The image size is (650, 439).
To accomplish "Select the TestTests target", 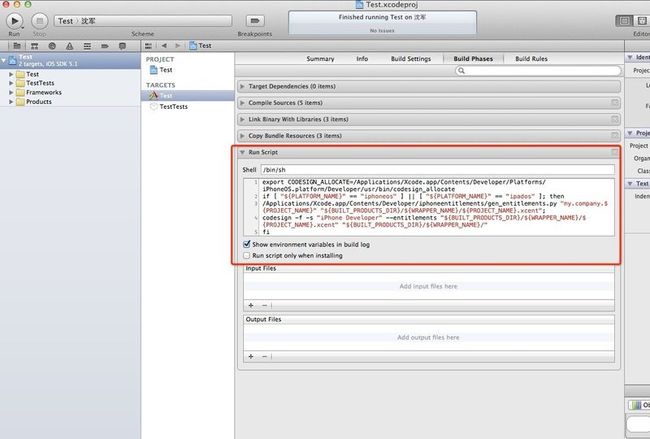I will point(169,107).
